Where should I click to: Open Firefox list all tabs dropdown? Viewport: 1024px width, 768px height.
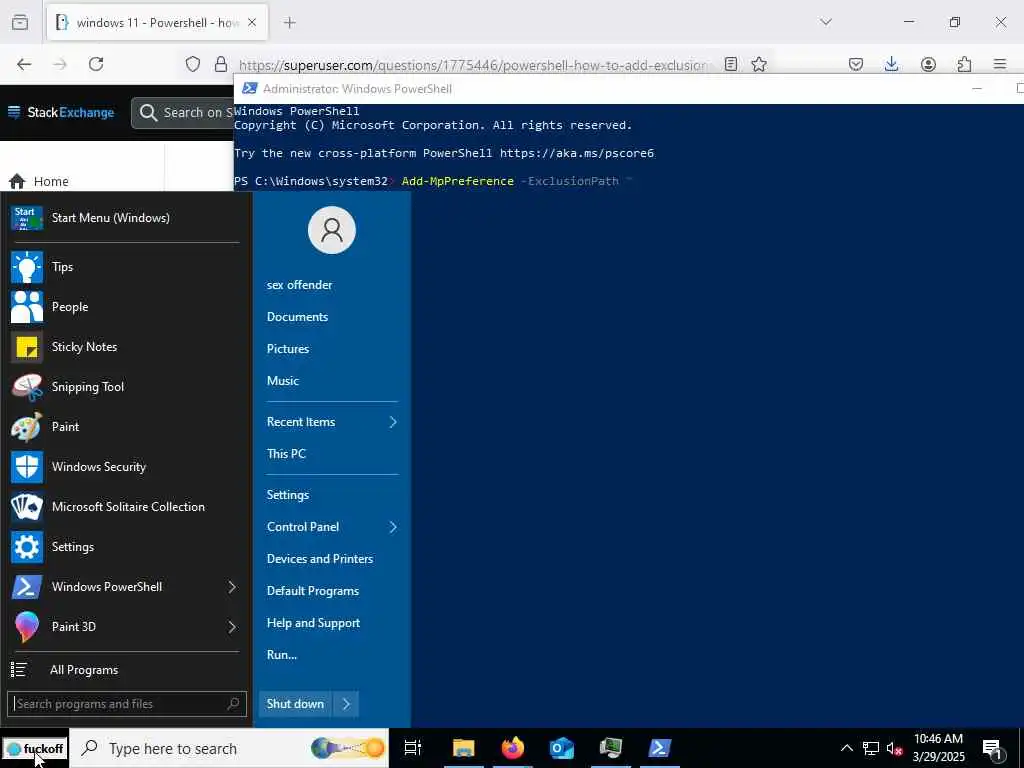pos(826,22)
